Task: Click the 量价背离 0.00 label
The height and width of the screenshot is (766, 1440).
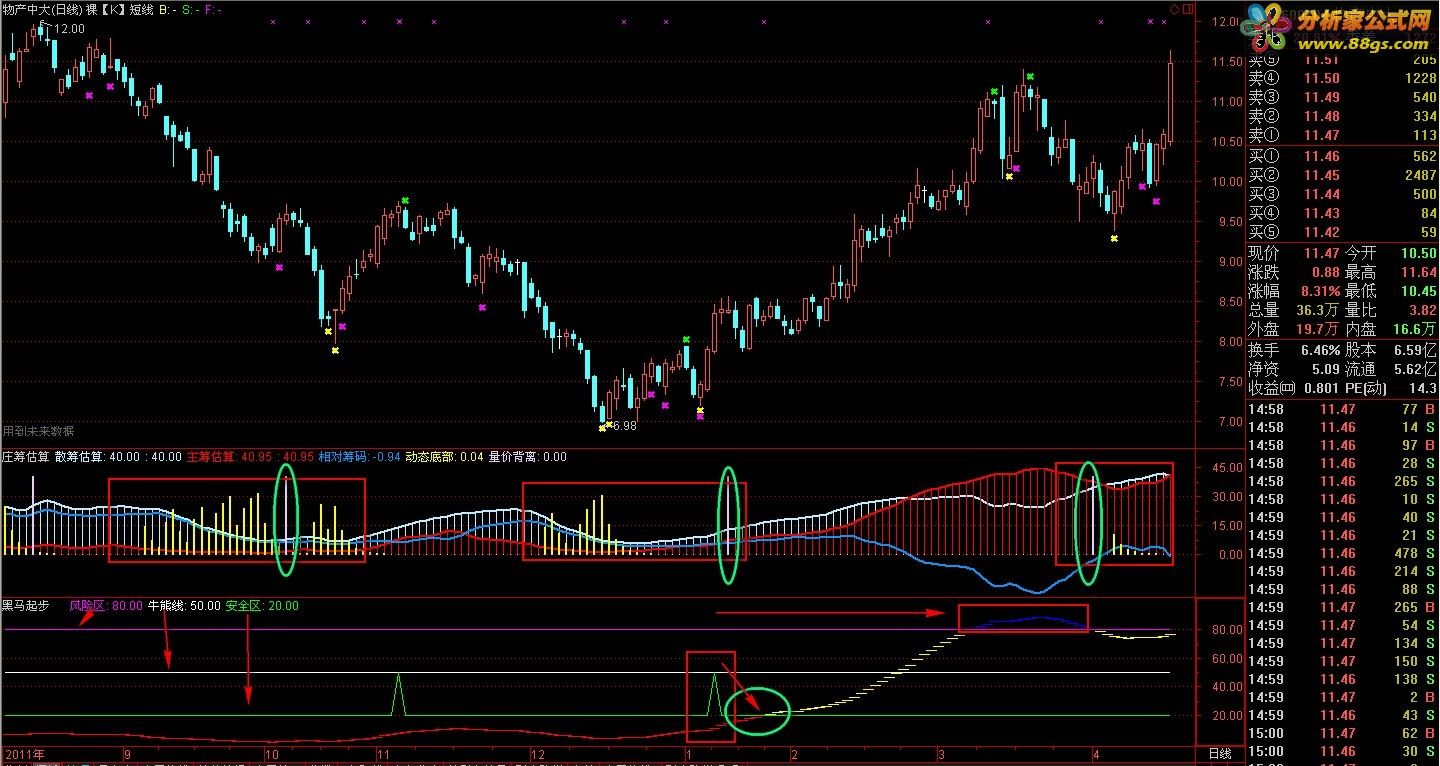Action: point(527,457)
